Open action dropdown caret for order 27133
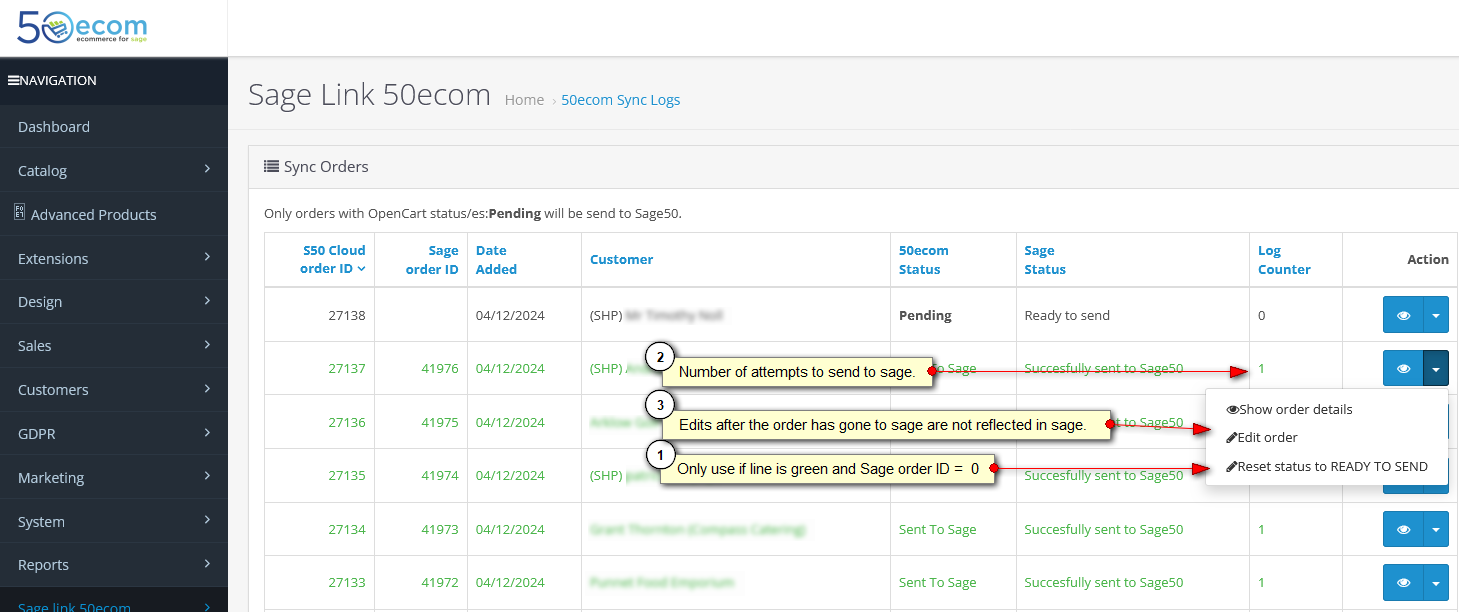Image resolution: width=1459 pixels, height=612 pixels. click(1436, 582)
